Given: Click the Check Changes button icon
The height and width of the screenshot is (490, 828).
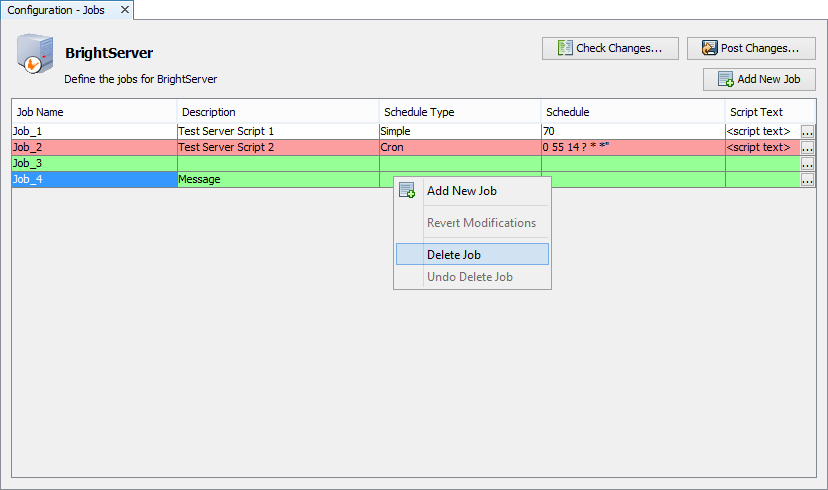Looking at the screenshot, I should [565, 48].
